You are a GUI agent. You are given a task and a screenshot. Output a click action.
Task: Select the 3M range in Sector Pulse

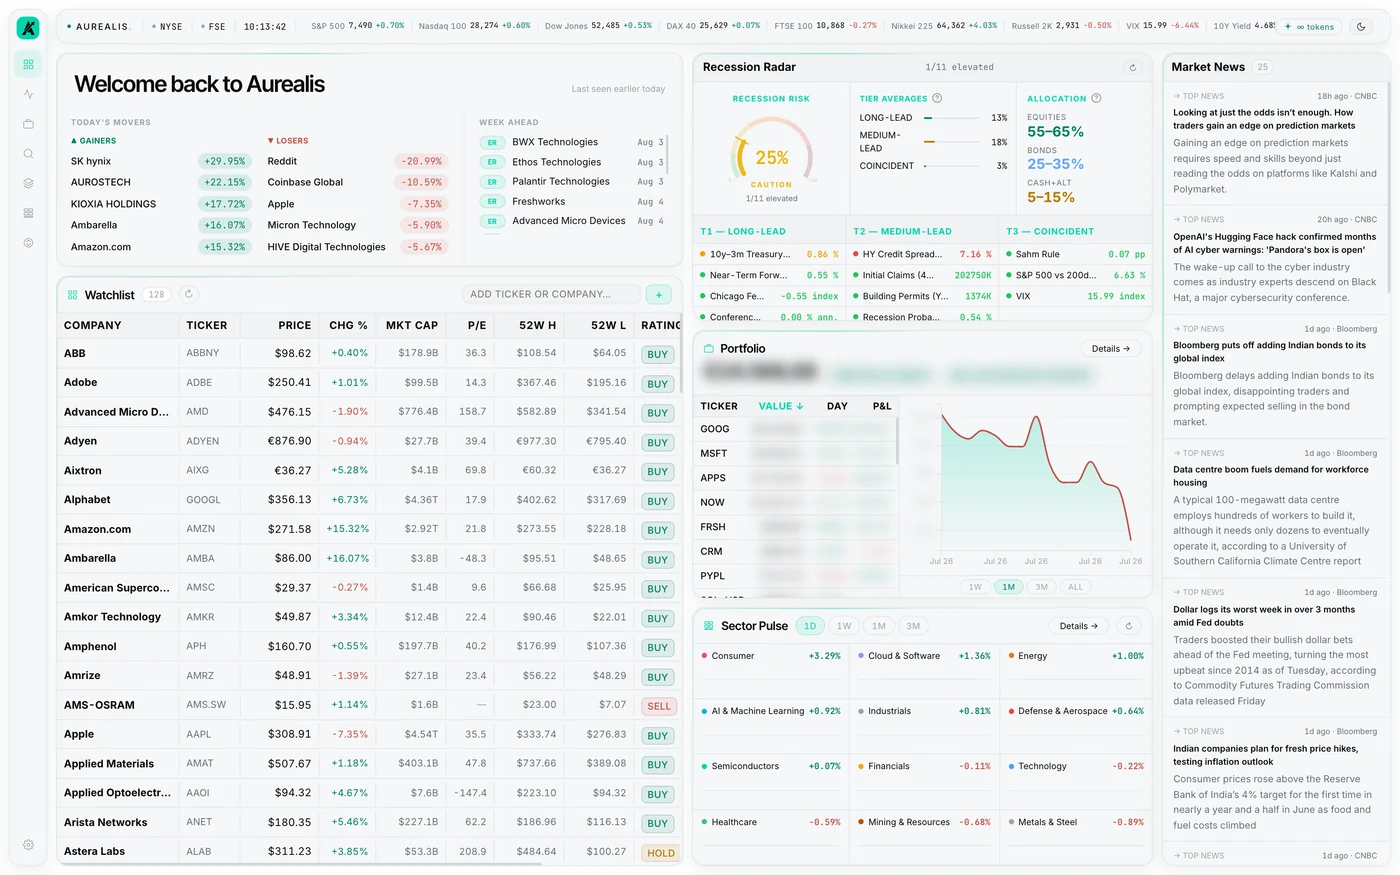913,626
